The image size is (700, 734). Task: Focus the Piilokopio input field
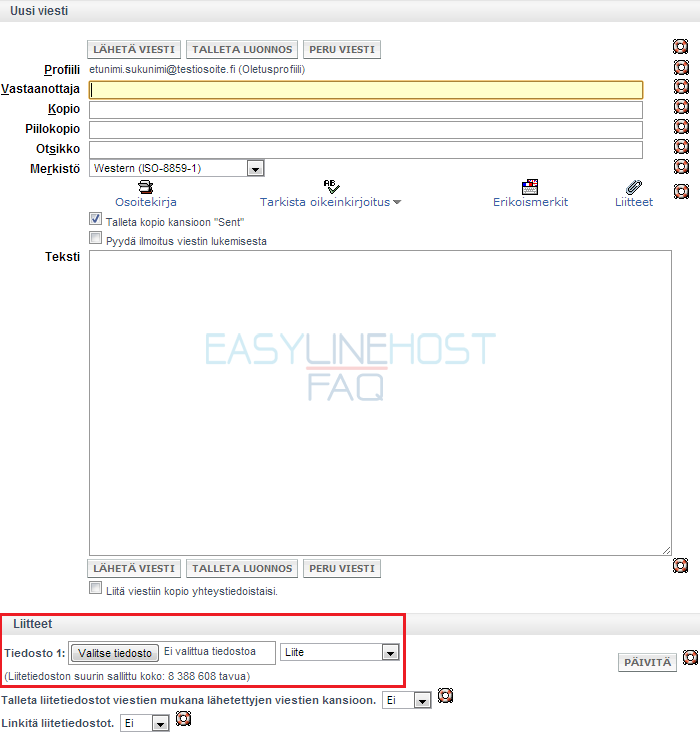pos(366,130)
